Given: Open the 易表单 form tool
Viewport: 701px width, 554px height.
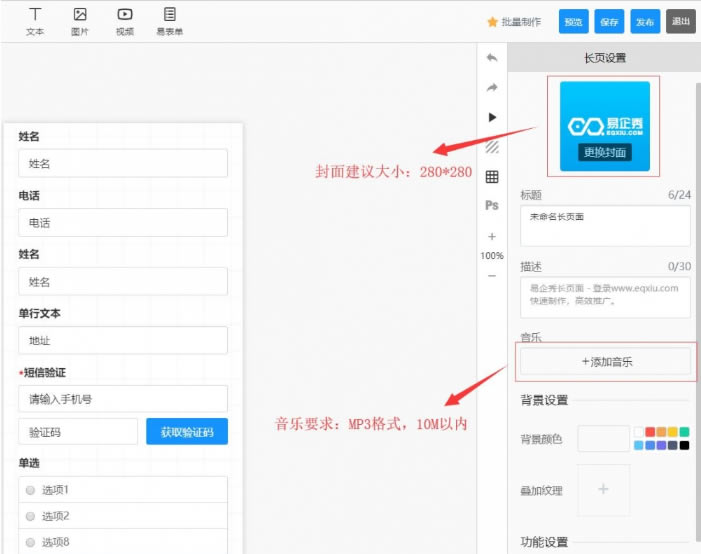Looking at the screenshot, I should point(170,21).
